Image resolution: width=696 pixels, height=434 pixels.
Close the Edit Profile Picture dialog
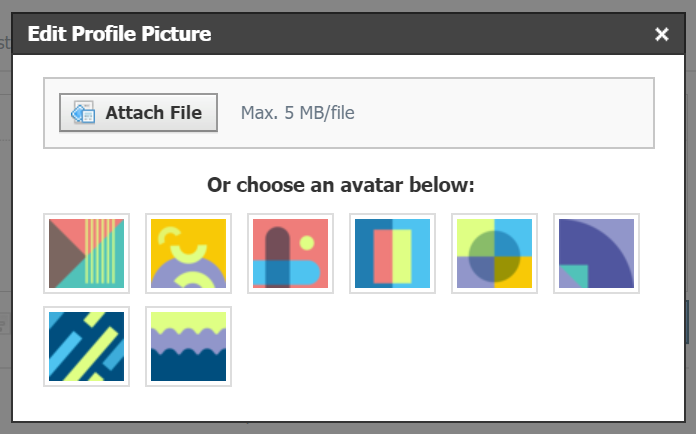point(661,35)
